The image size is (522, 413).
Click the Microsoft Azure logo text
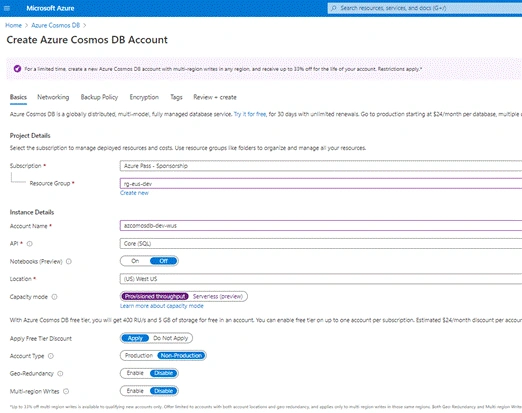tap(50, 8)
